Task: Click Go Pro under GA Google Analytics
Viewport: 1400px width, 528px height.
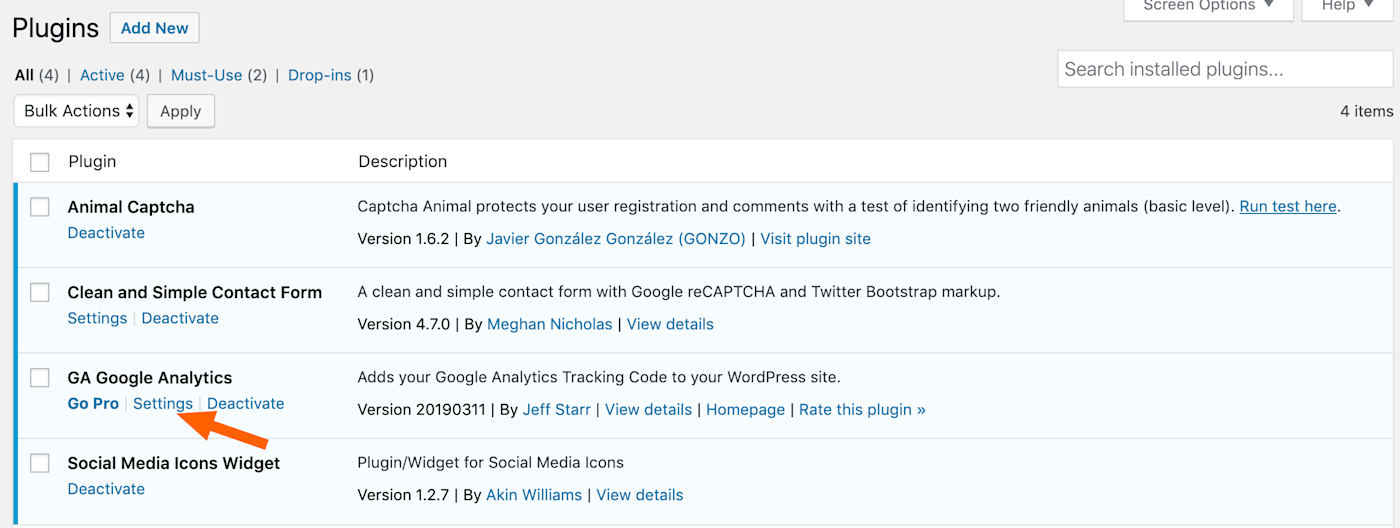Action: (93, 404)
